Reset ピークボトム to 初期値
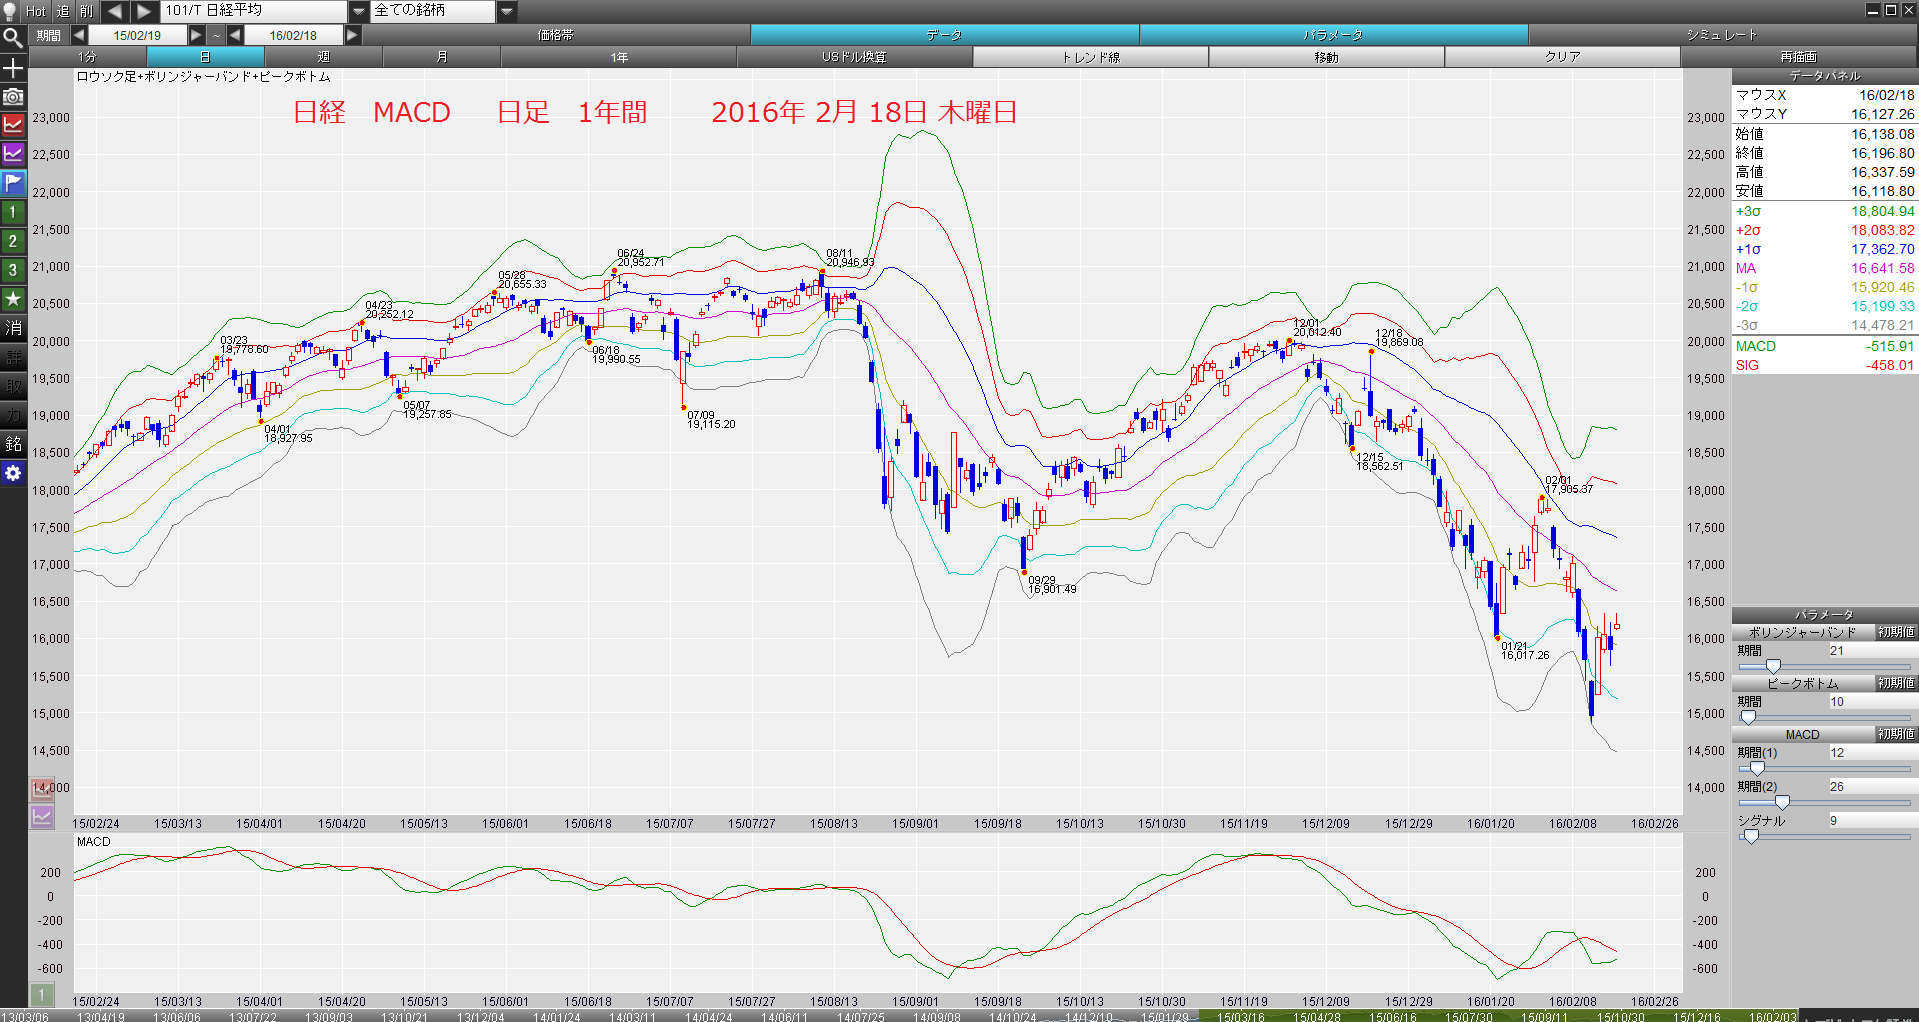The width and height of the screenshot is (1919, 1022). [1896, 683]
